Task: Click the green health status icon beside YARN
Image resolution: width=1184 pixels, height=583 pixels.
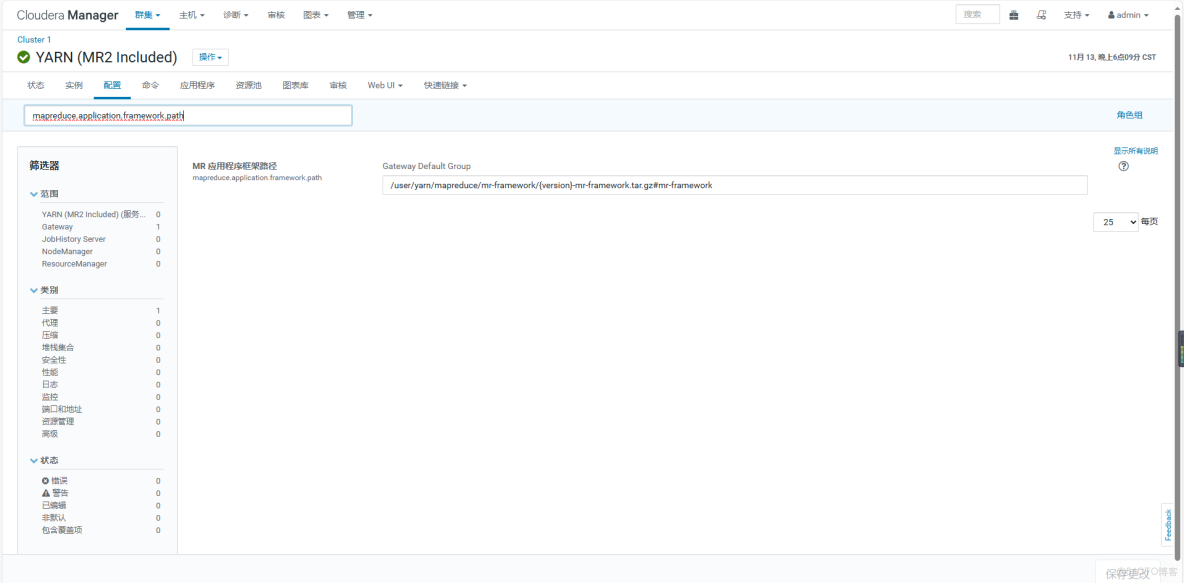Action: coord(22,57)
